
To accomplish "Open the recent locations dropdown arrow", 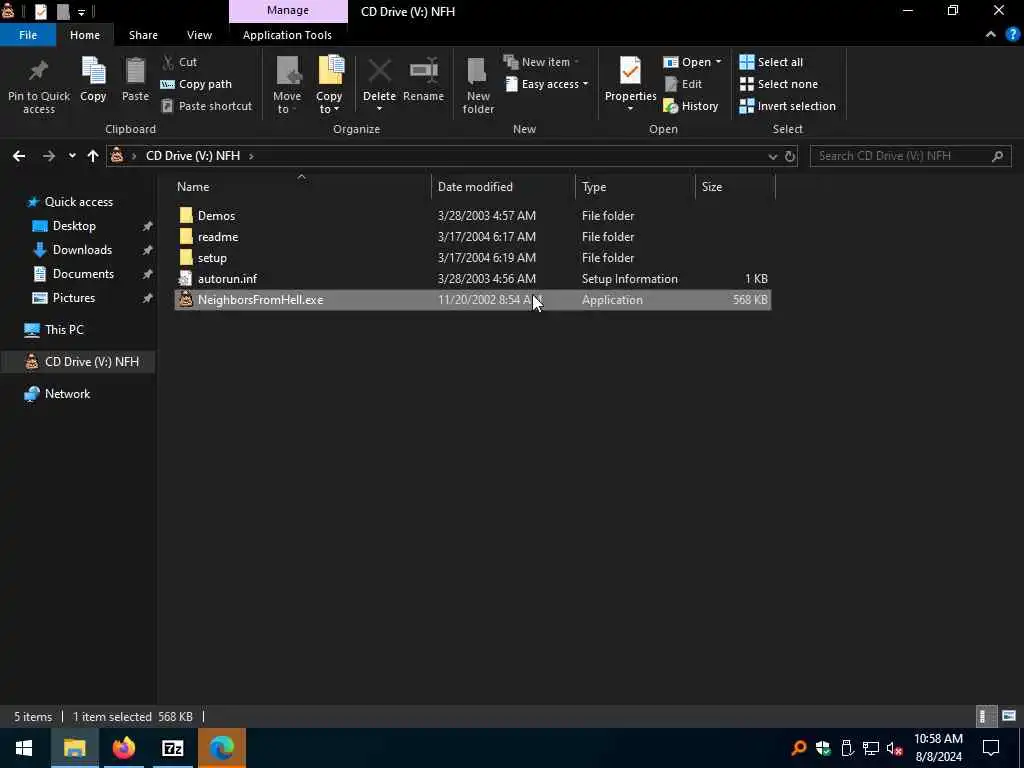I will coord(72,156).
